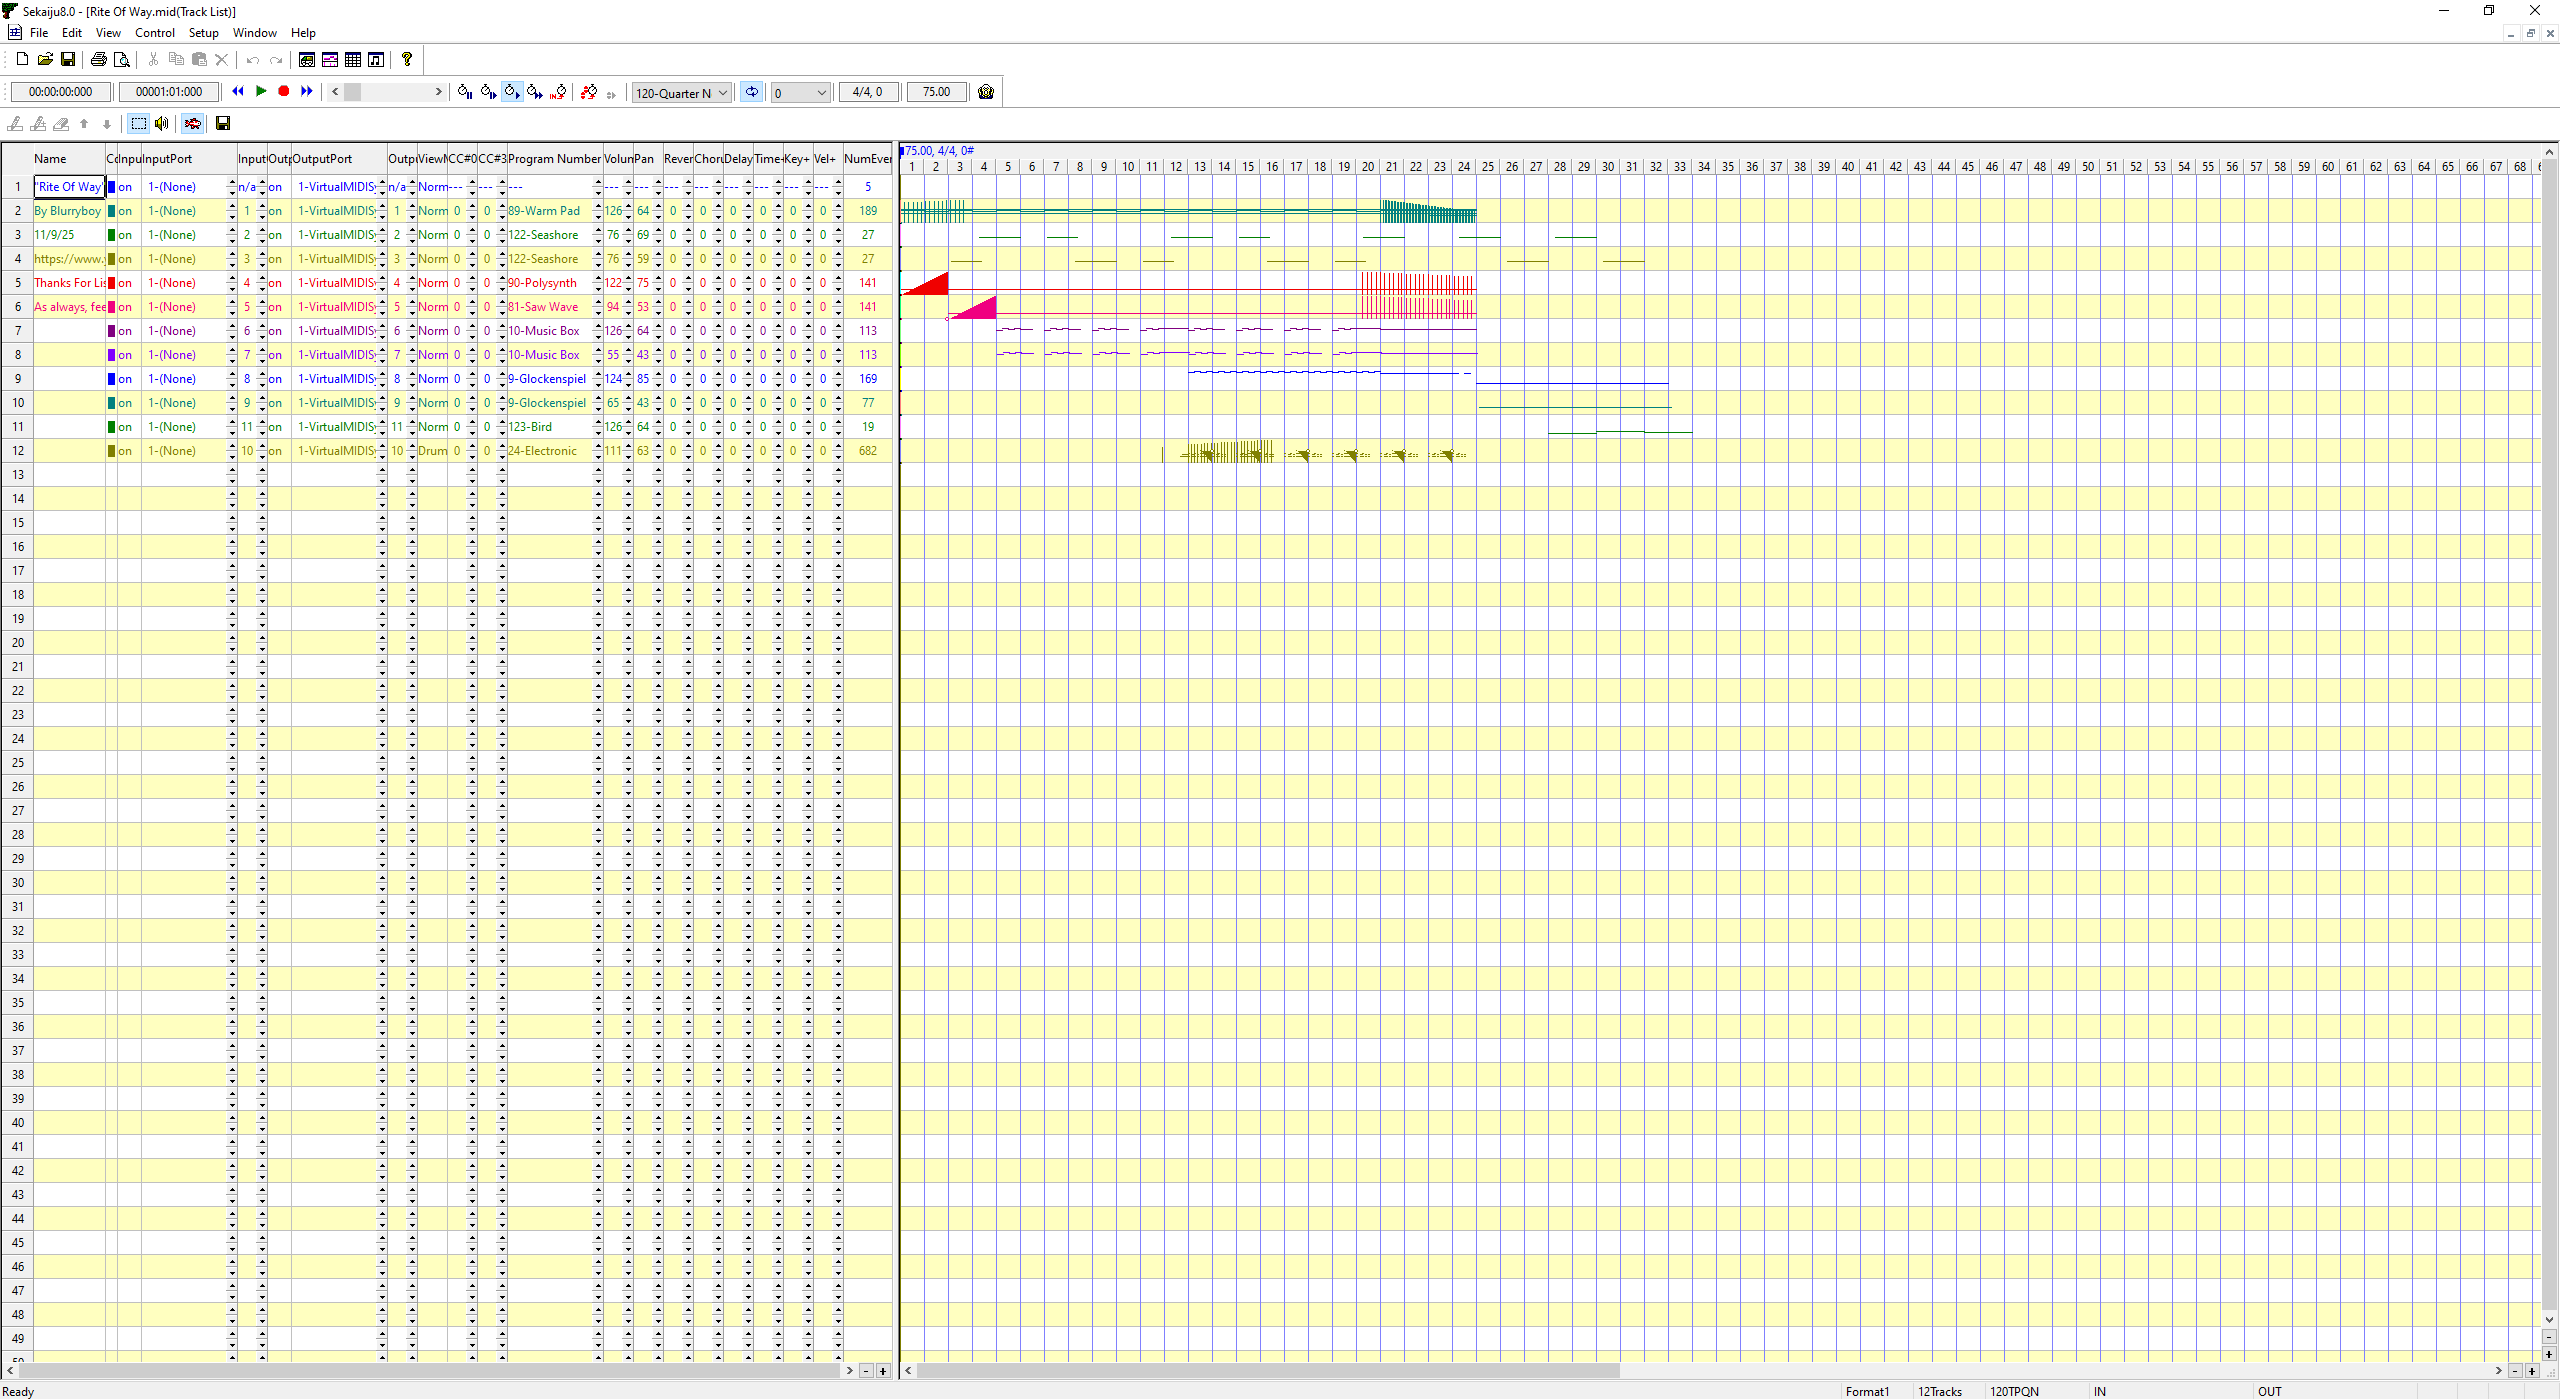2560x1399 pixels.
Task: Click the red Record button
Action: (284, 91)
